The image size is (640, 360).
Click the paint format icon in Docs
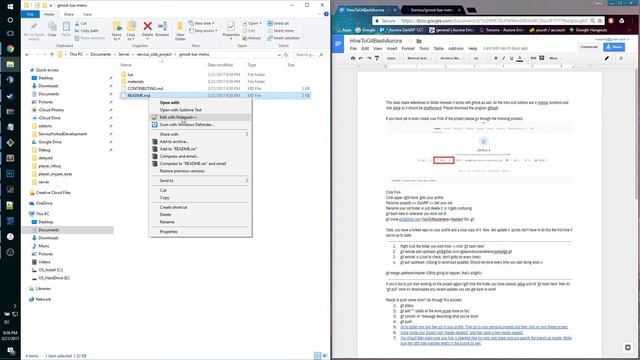(x=377, y=58)
